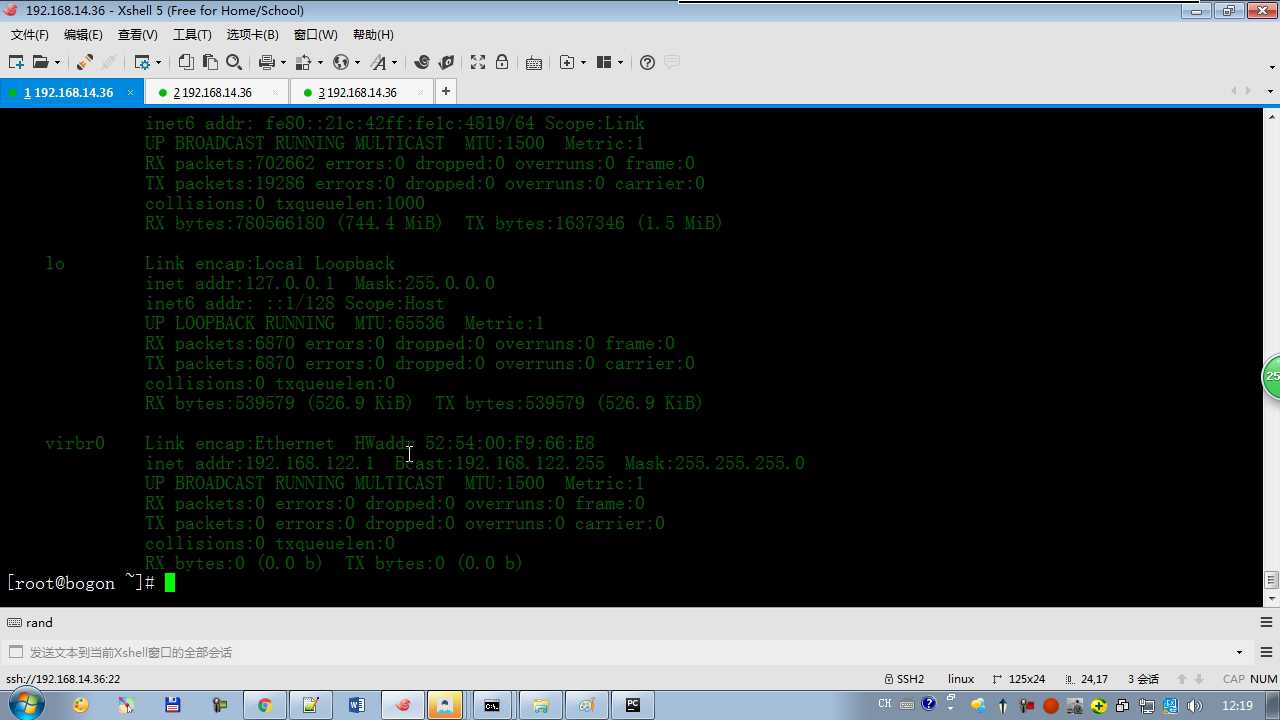The height and width of the screenshot is (720, 1280).
Task: Click the ssh://192.168.14.36:22 status text
Action: [63, 679]
